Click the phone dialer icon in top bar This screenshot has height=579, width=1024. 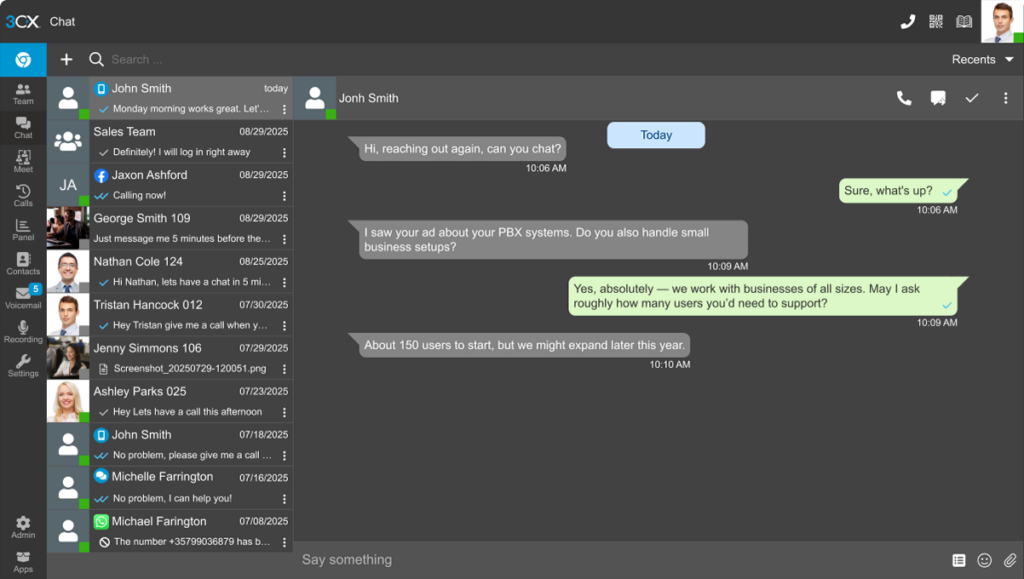[x=907, y=22]
